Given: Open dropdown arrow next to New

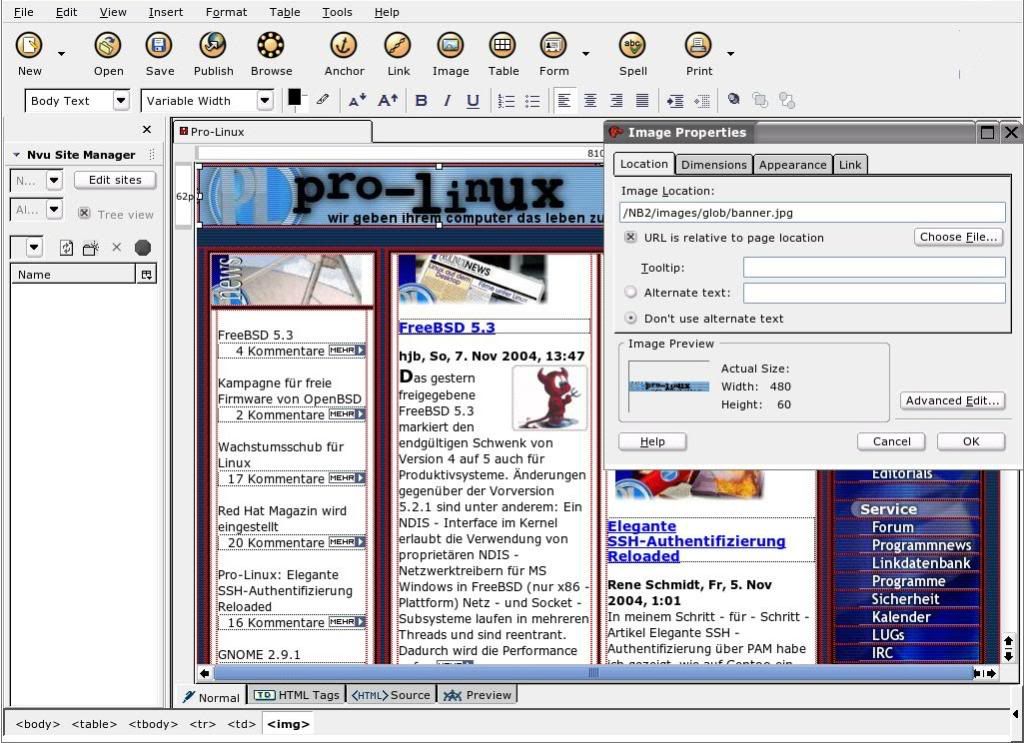Looking at the screenshot, I should pos(61,54).
